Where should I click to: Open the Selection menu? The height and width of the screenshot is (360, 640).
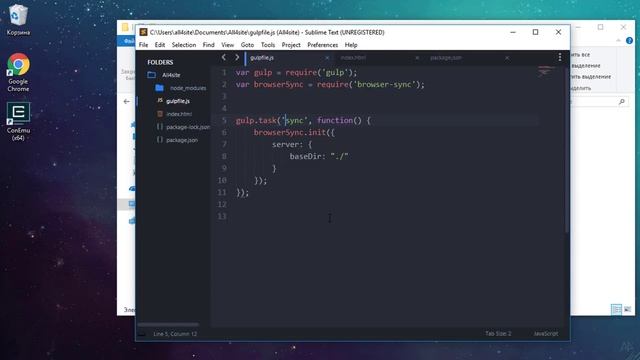[x=184, y=45]
